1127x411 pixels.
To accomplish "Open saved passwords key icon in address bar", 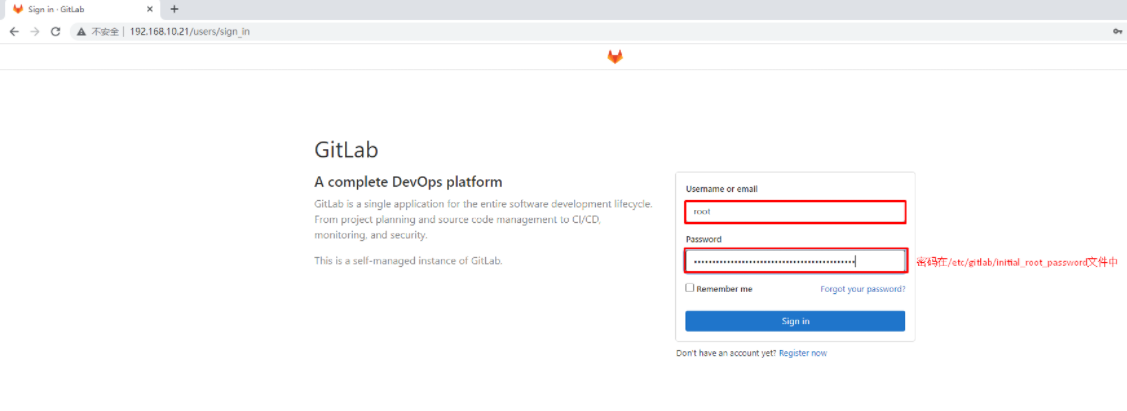I will coord(1117,32).
